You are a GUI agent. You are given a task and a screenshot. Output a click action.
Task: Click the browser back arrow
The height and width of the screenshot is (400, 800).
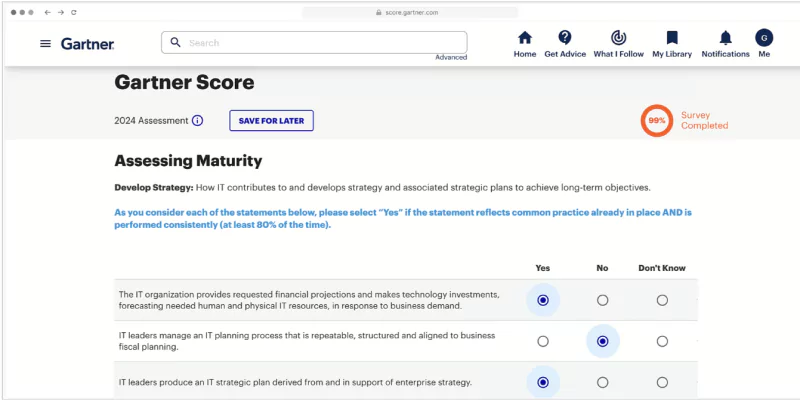pos(46,12)
